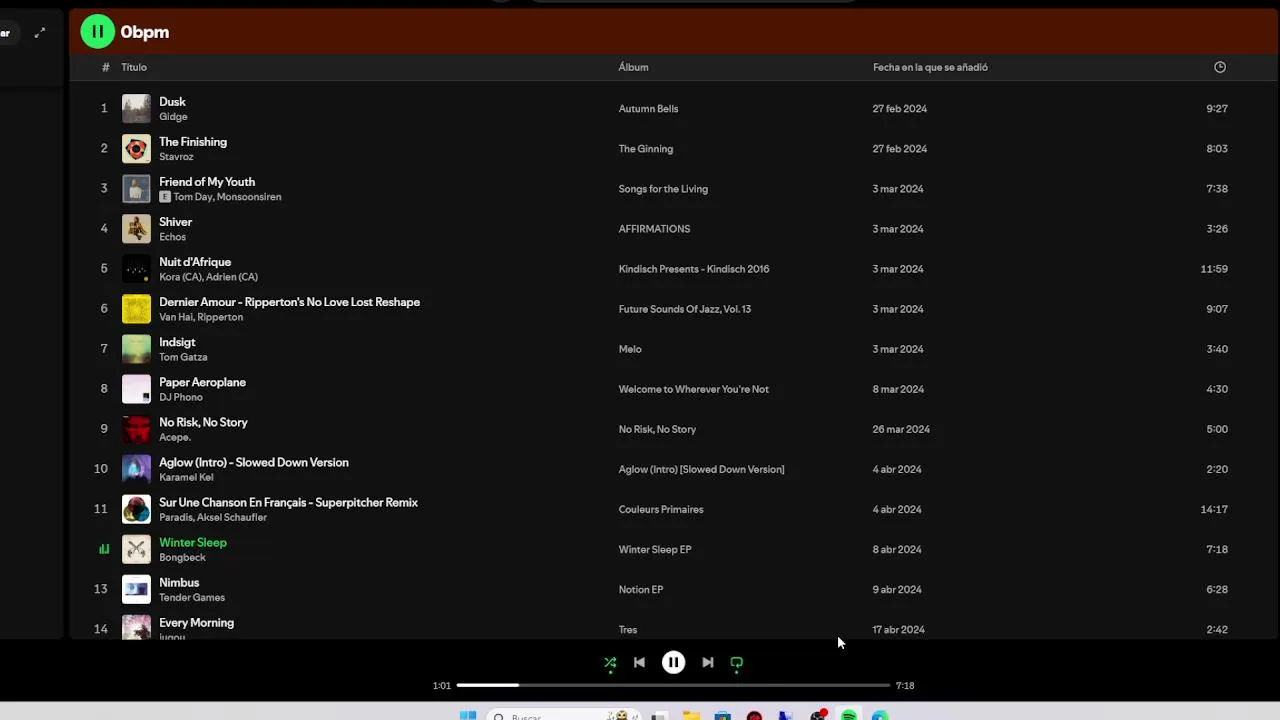Open the 0bpm playlist title

click(145, 32)
